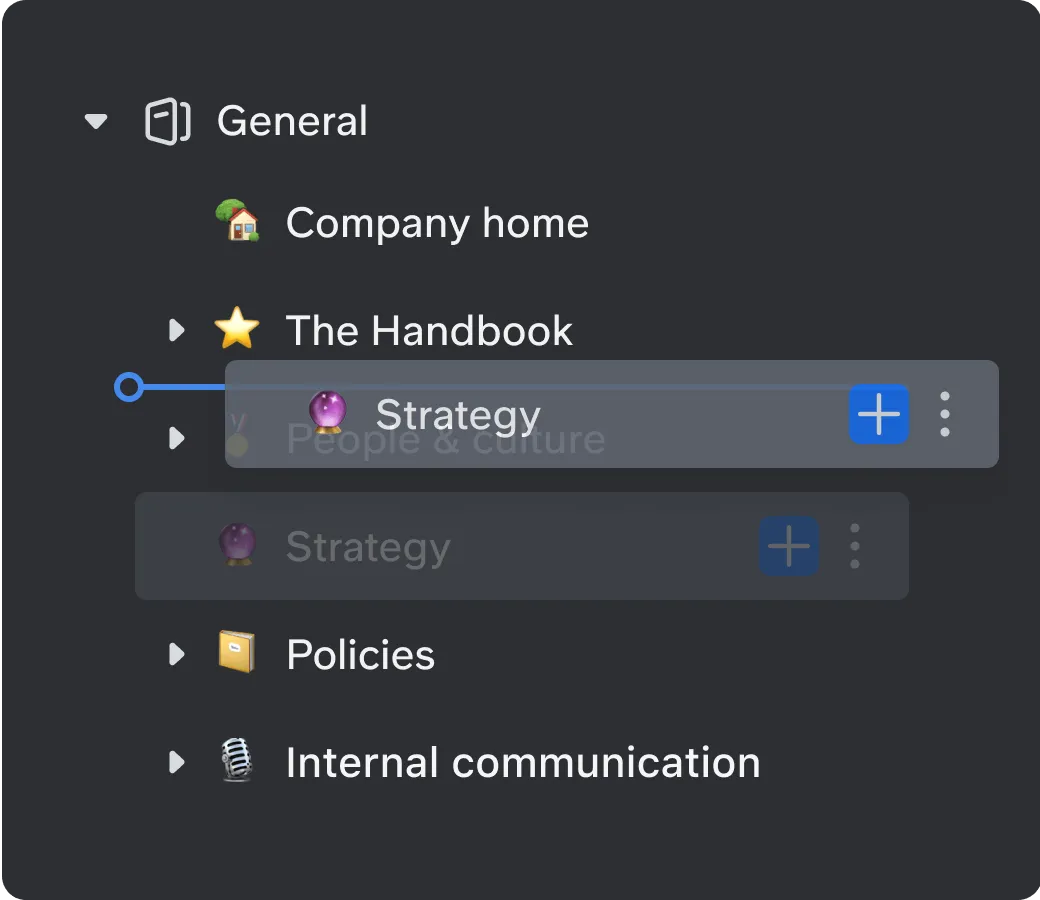Collapse the General section arrow
Screen dimensions: 1040x900
pyautogui.click(x=96, y=121)
